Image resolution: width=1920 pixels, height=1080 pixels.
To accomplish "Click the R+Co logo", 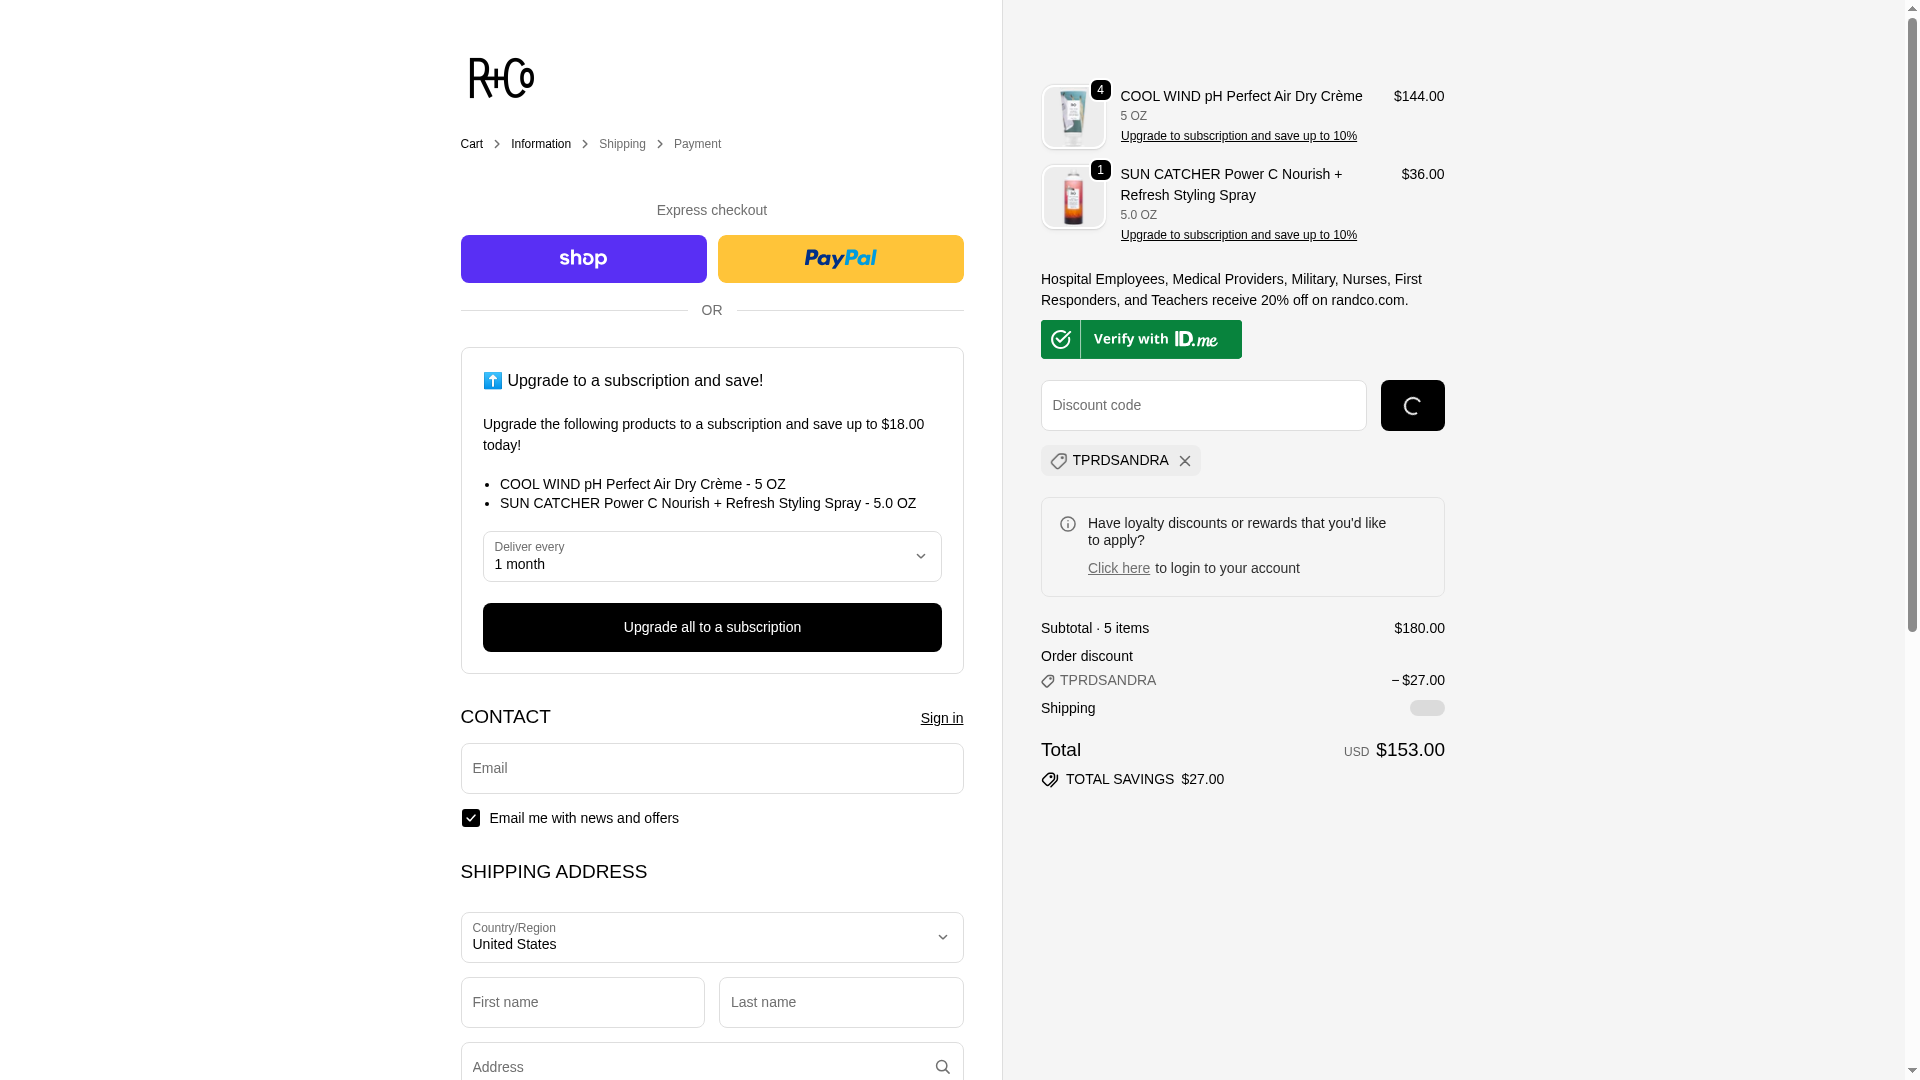I will click(501, 78).
